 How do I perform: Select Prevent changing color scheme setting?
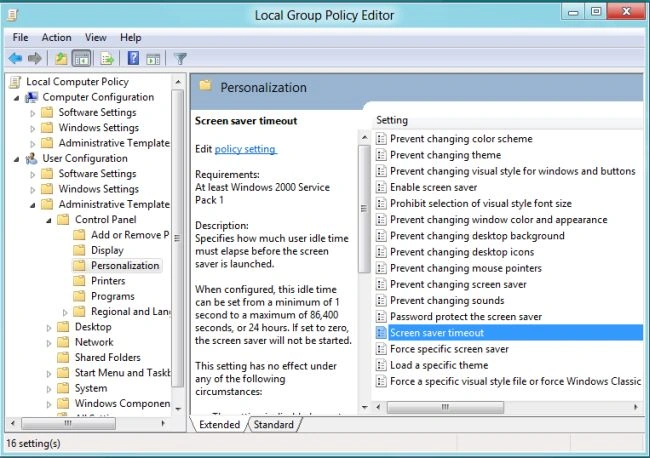(x=461, y=139)
